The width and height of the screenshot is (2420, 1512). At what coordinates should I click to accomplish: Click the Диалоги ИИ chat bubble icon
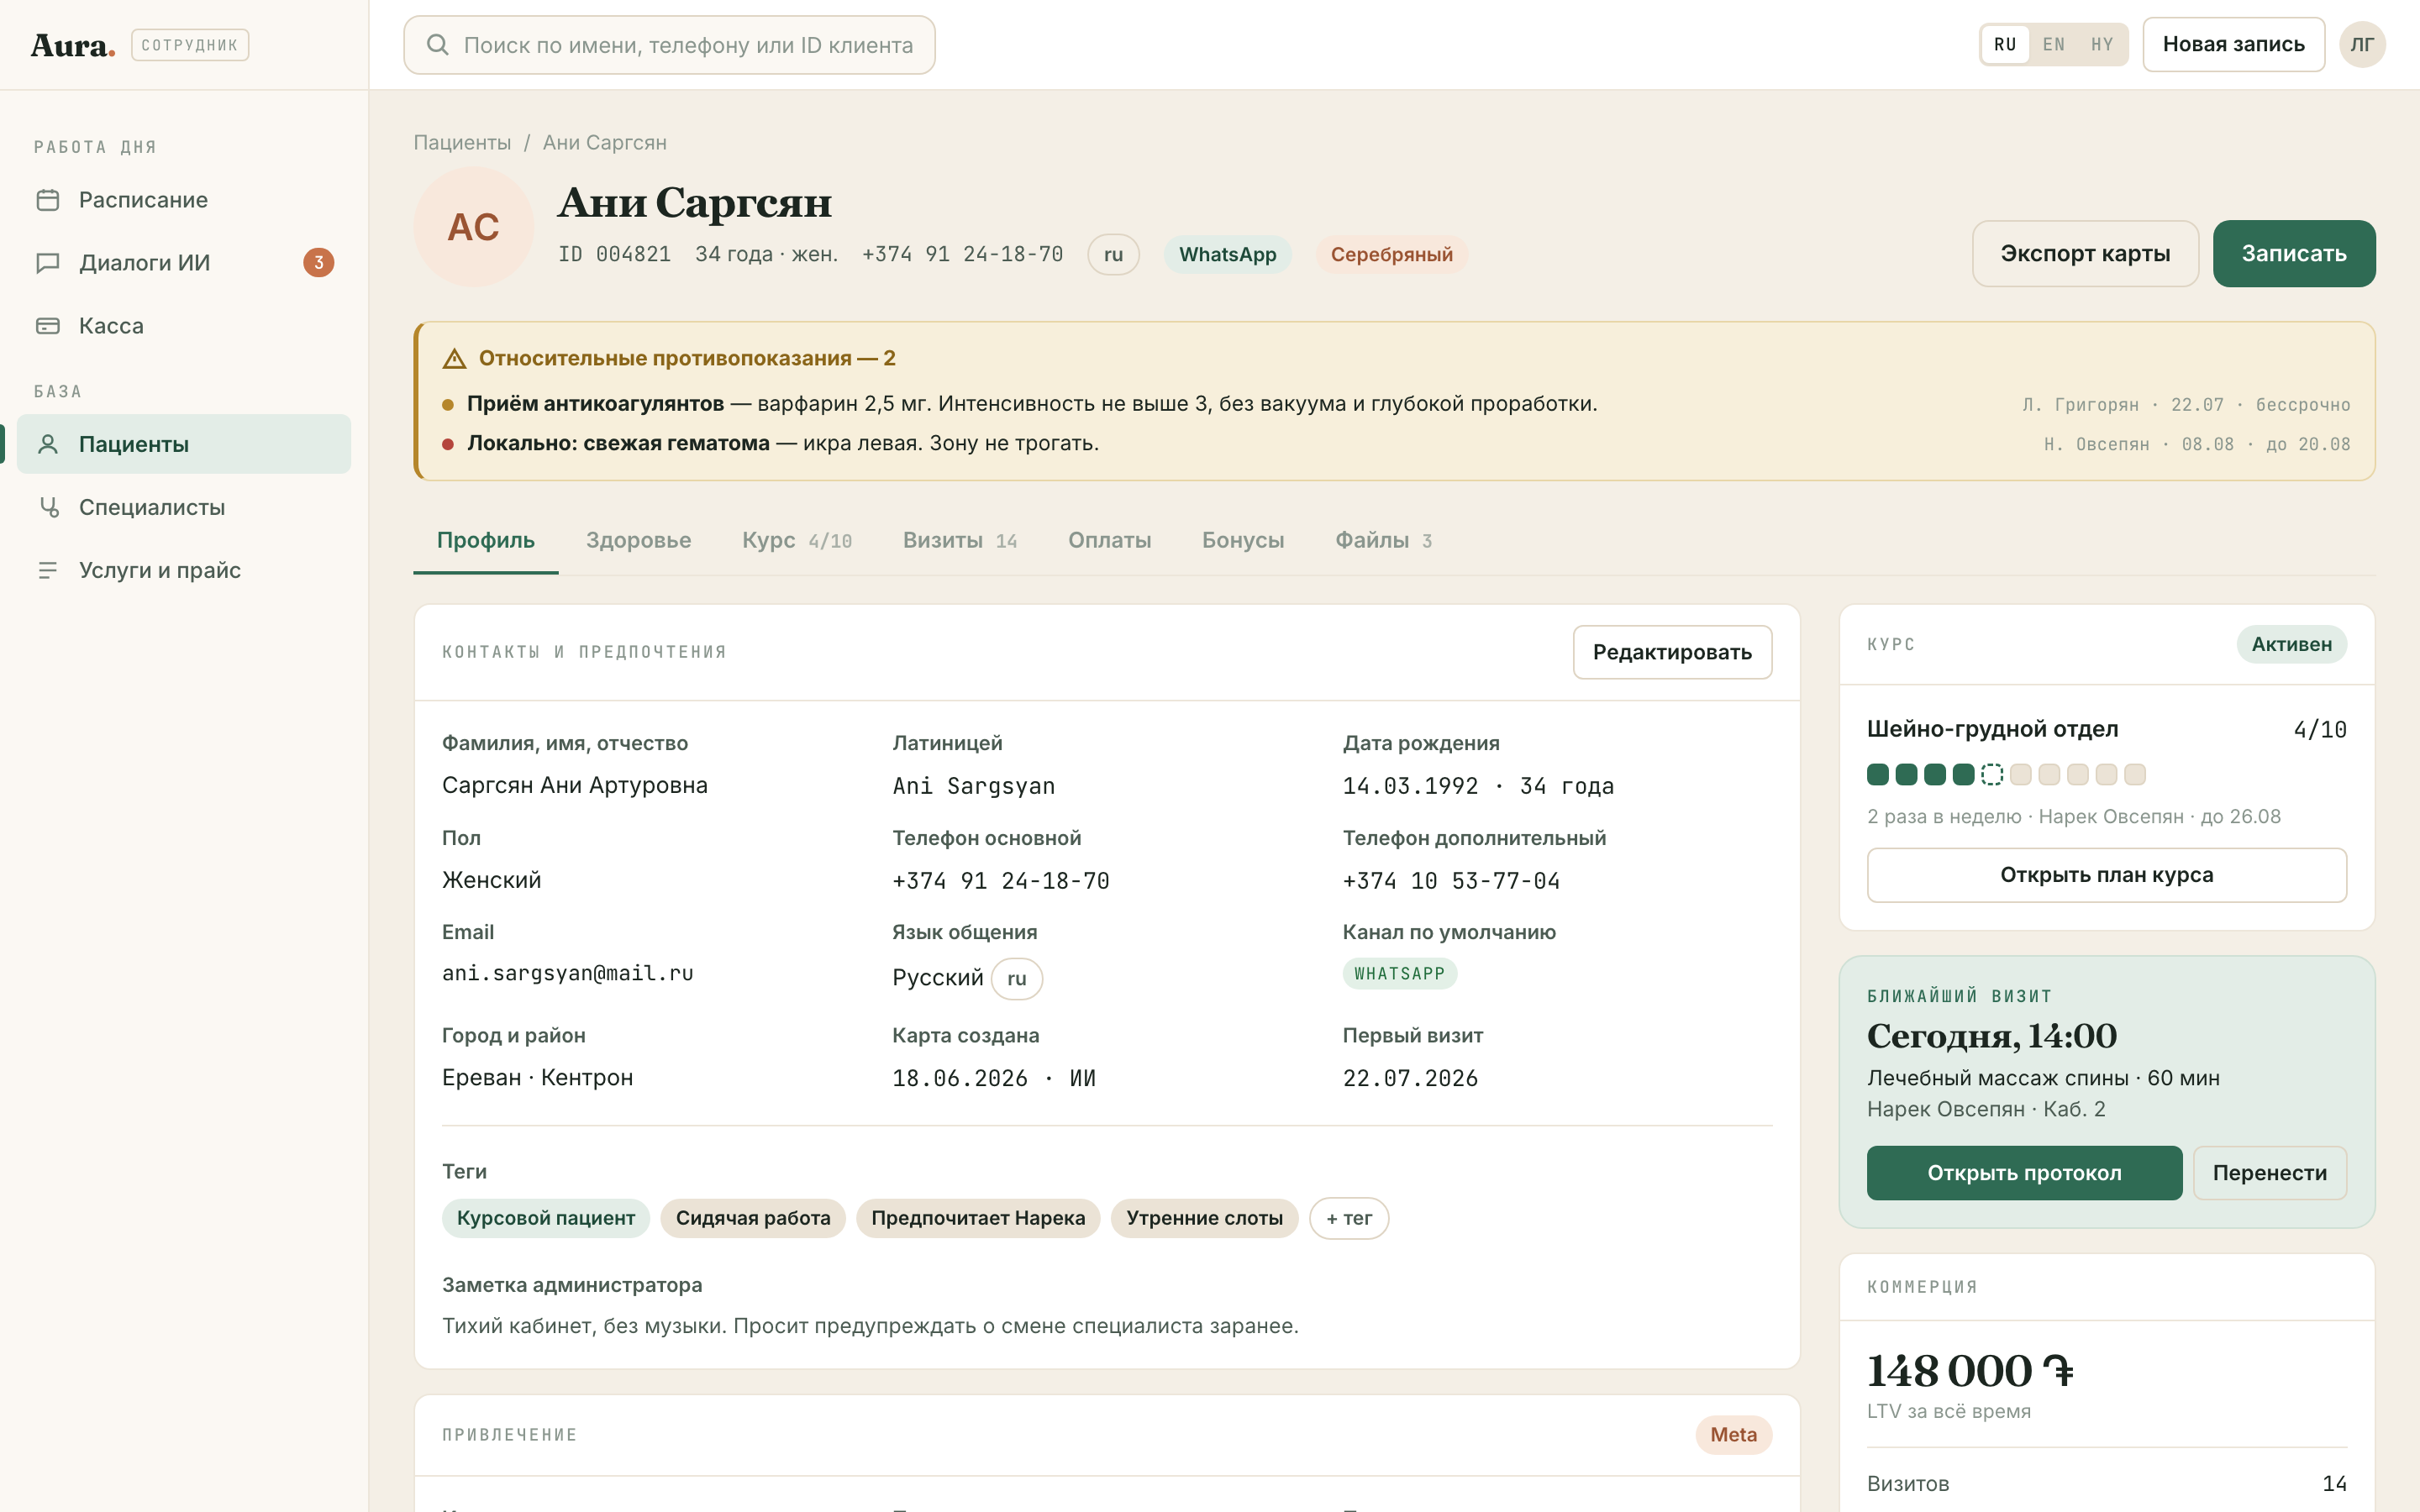48,263
